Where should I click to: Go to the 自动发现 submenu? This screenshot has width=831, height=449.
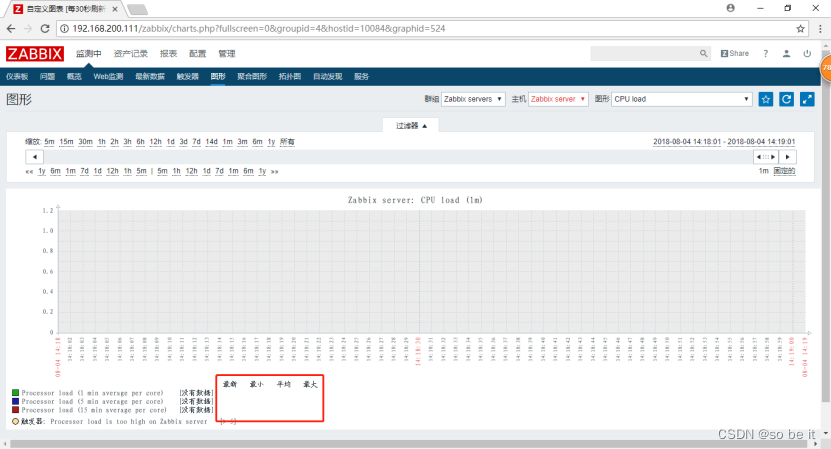pos(328,76)
